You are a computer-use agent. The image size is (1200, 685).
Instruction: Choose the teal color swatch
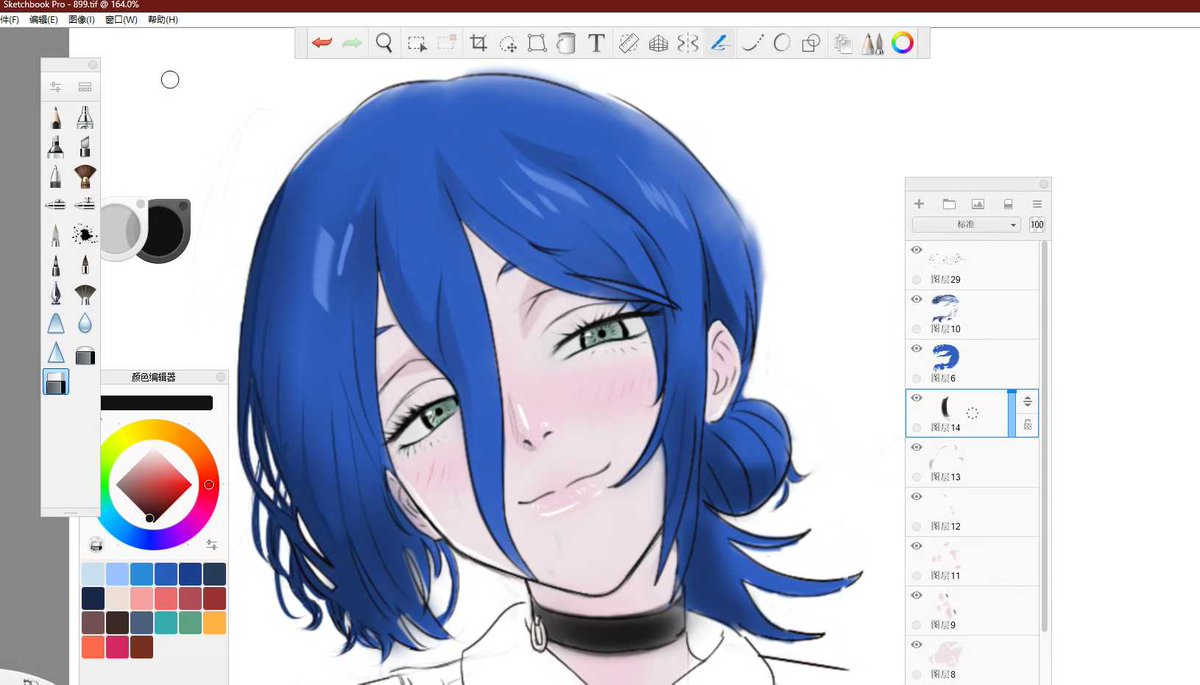pyautogui.click(x=165, y=623)
